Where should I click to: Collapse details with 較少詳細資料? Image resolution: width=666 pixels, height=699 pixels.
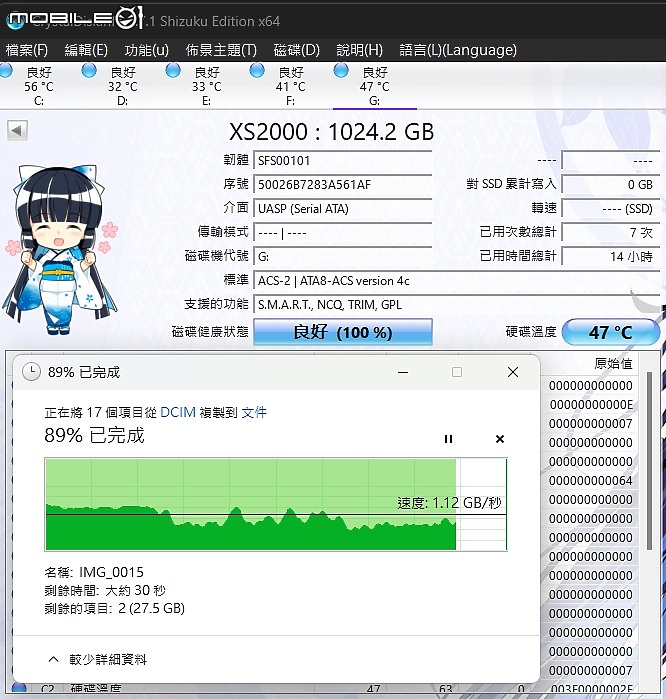(97, 659)
